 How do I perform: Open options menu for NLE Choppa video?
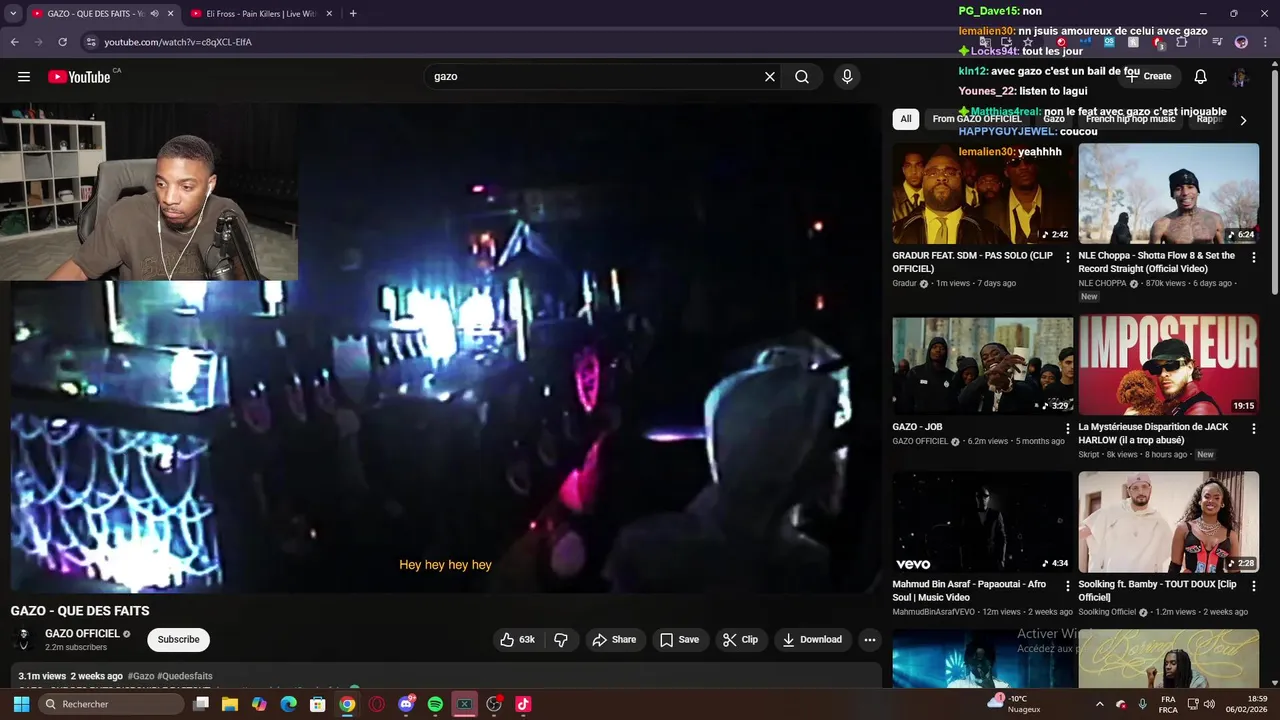[1253, 257]
